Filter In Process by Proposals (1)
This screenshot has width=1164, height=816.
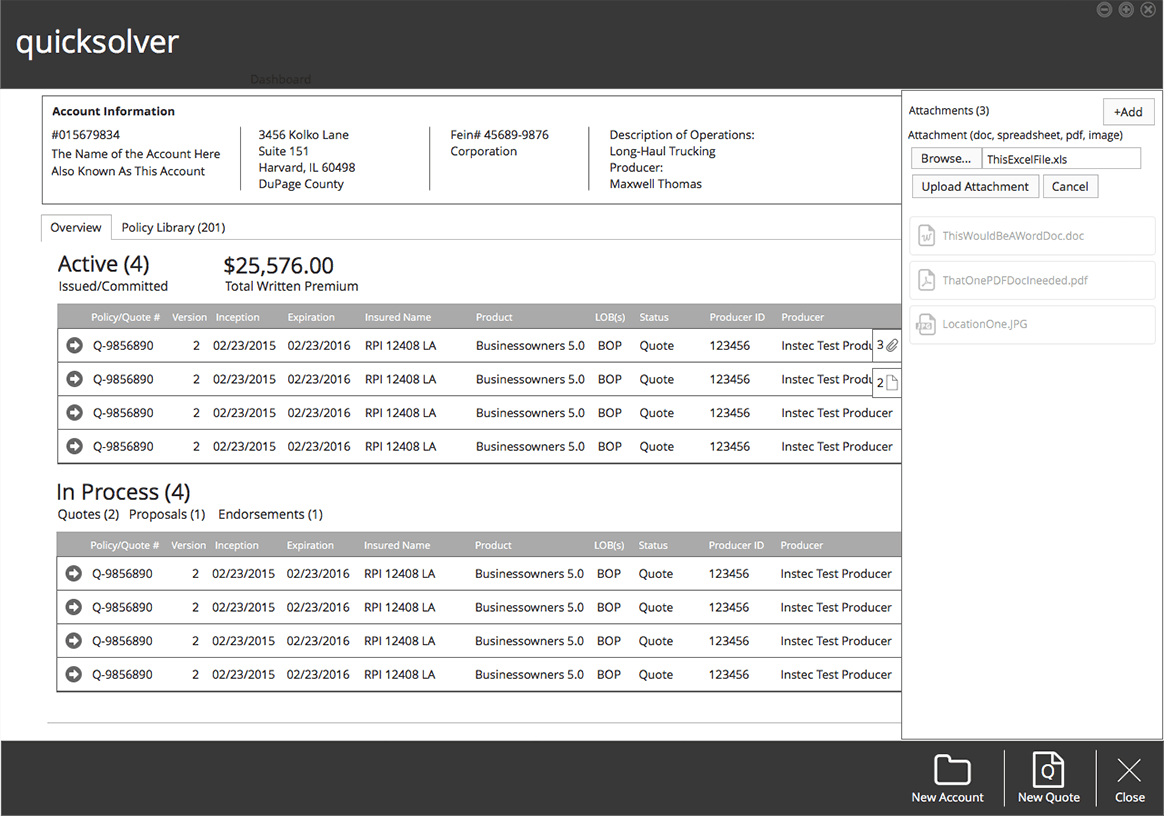167,515
